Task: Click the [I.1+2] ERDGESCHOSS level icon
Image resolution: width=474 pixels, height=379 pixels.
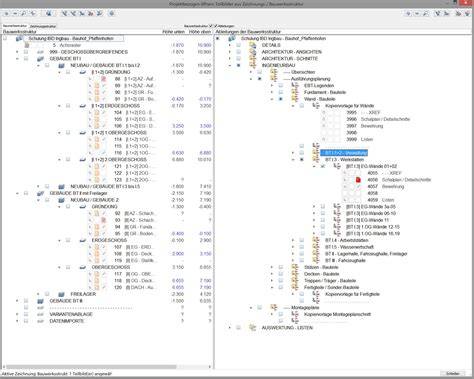Action: [x=83, y=106]
